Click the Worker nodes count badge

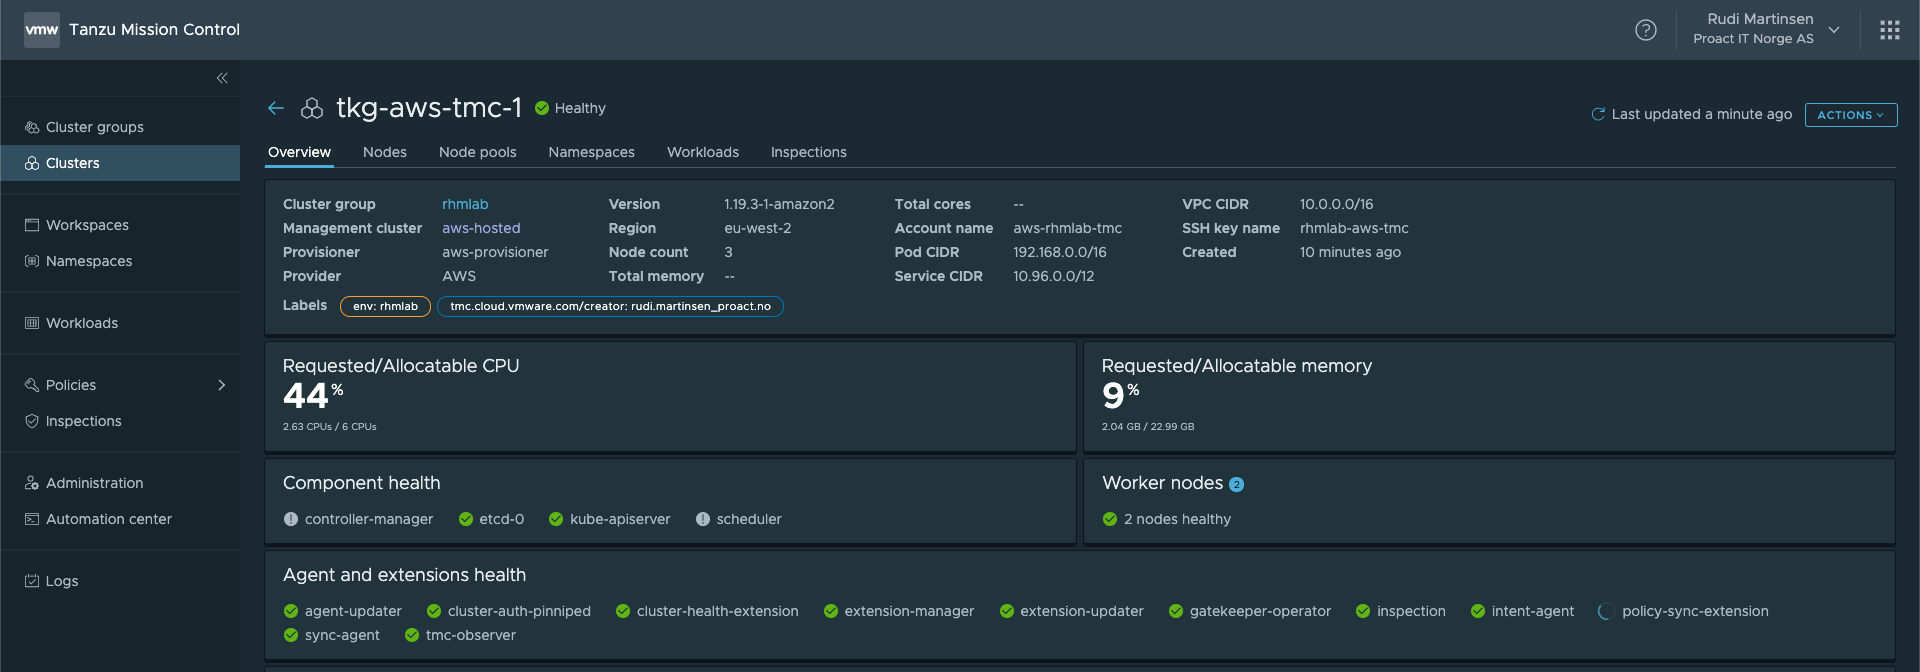point(1236,485)
